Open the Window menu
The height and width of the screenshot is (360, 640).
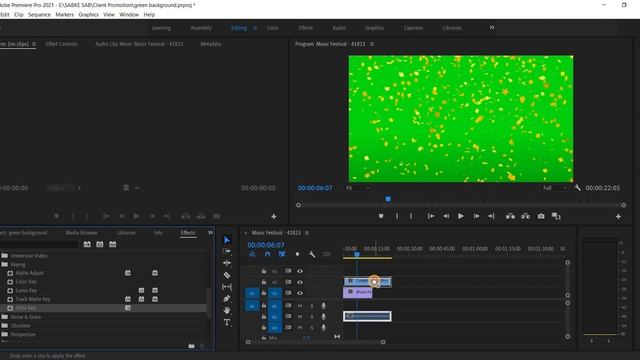(129, 14)
